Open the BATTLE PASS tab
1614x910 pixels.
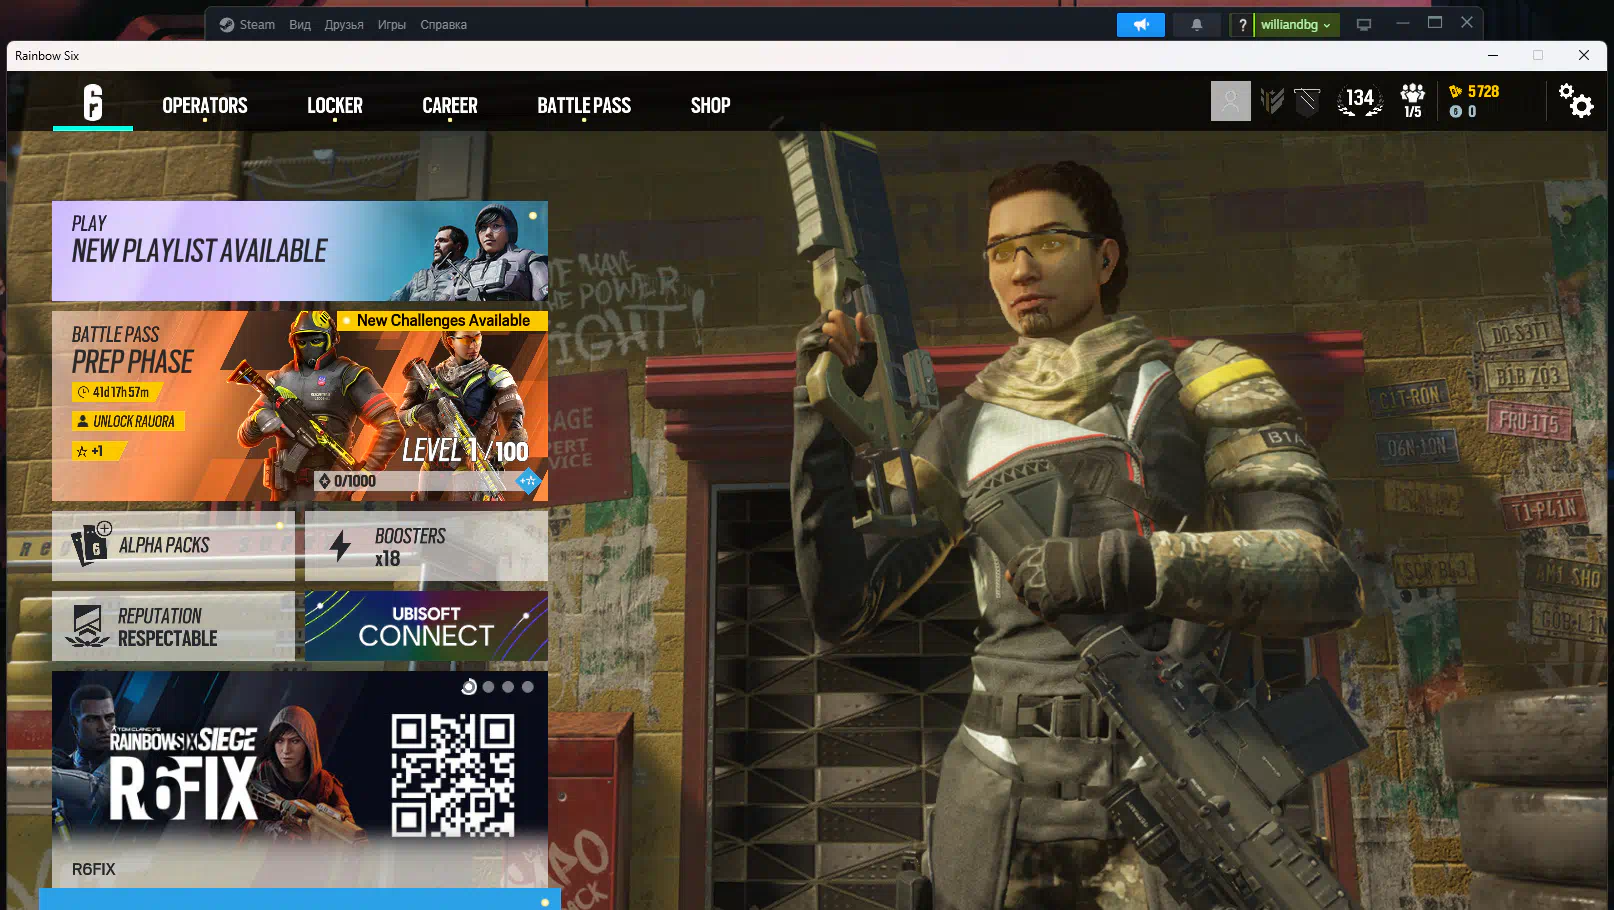point(584,105)
